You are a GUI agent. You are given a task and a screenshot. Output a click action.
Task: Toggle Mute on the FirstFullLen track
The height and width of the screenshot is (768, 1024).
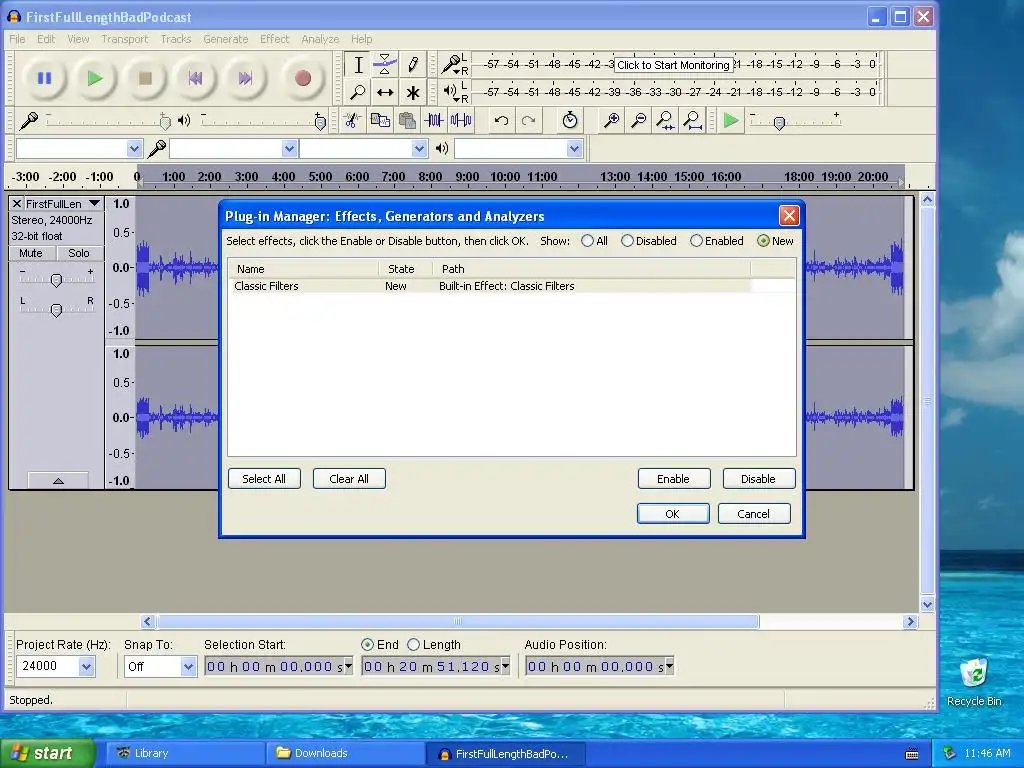pos(31,253)
